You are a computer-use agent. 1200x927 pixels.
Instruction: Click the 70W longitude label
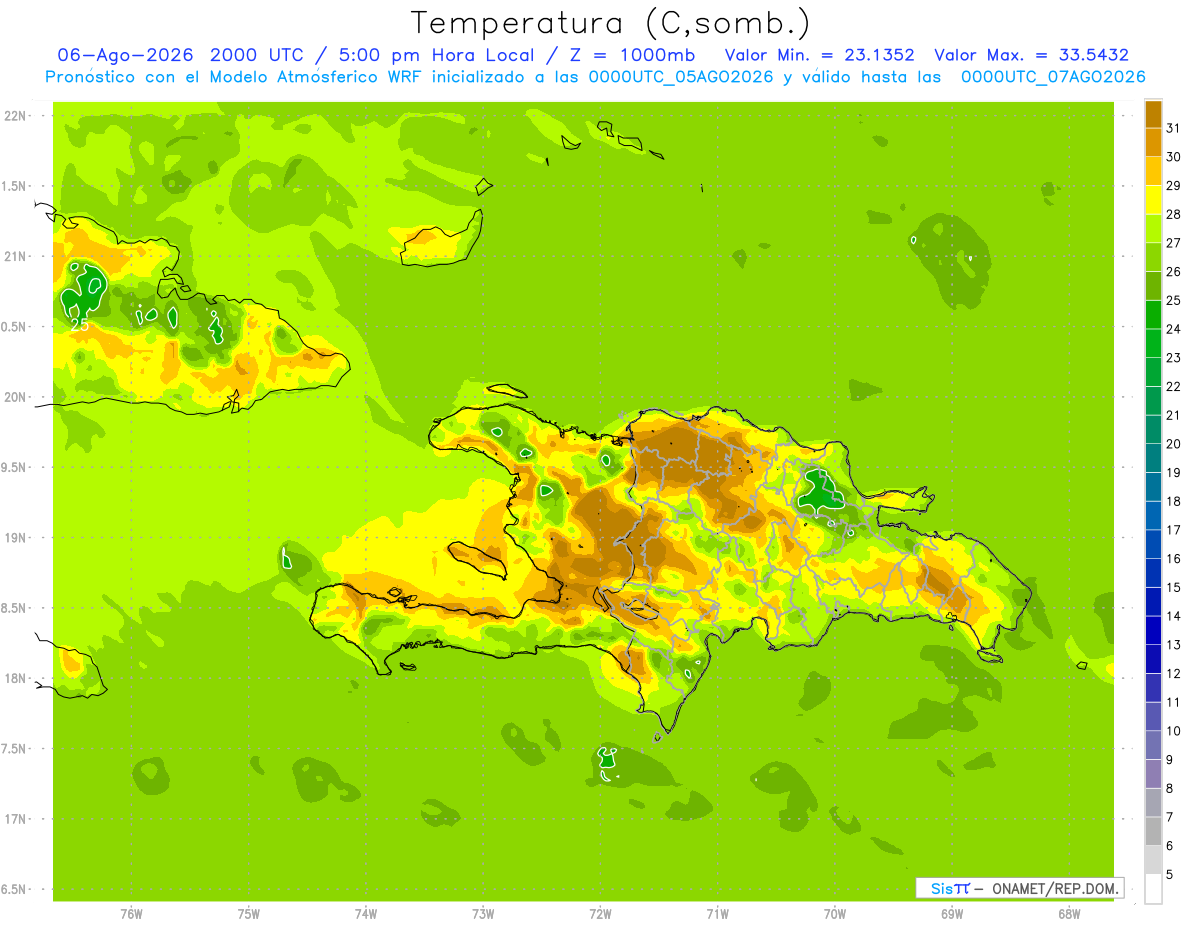[x=835, y=914]
